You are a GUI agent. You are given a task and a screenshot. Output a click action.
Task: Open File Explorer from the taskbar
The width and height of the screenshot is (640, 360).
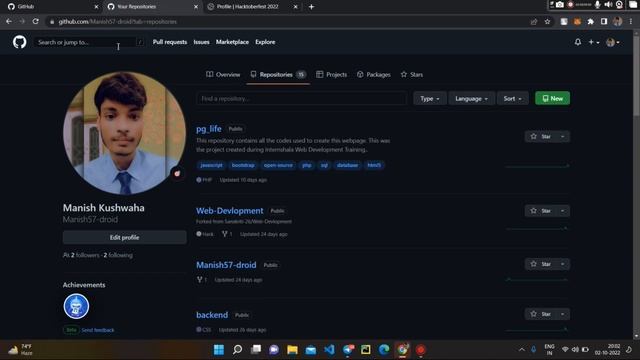pos(292,350)
